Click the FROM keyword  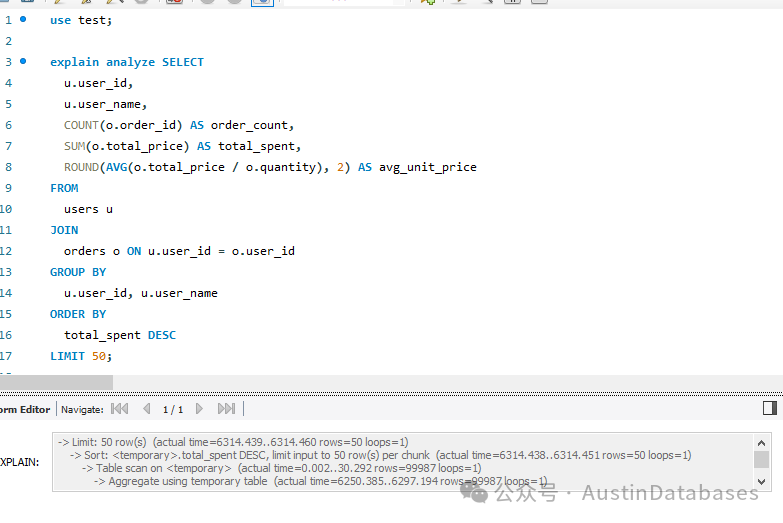pos(64,188)
